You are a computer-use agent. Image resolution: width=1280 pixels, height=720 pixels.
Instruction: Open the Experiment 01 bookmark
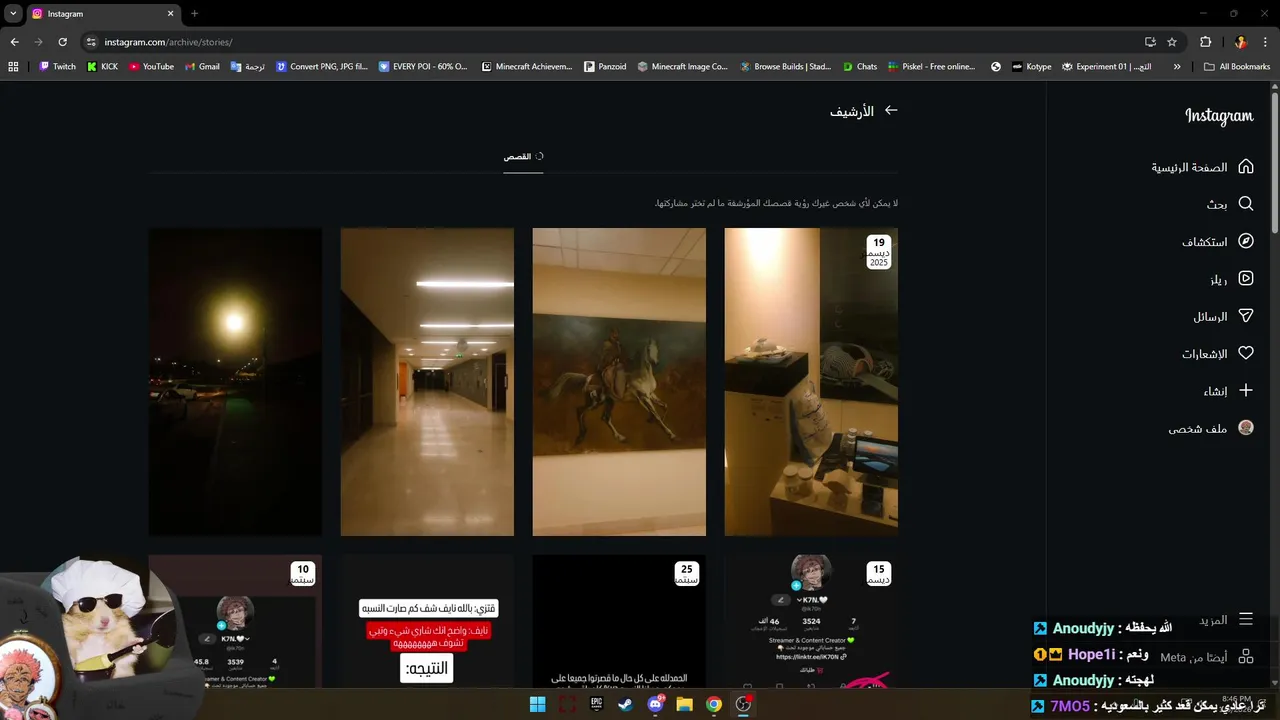coord(1106,67)
